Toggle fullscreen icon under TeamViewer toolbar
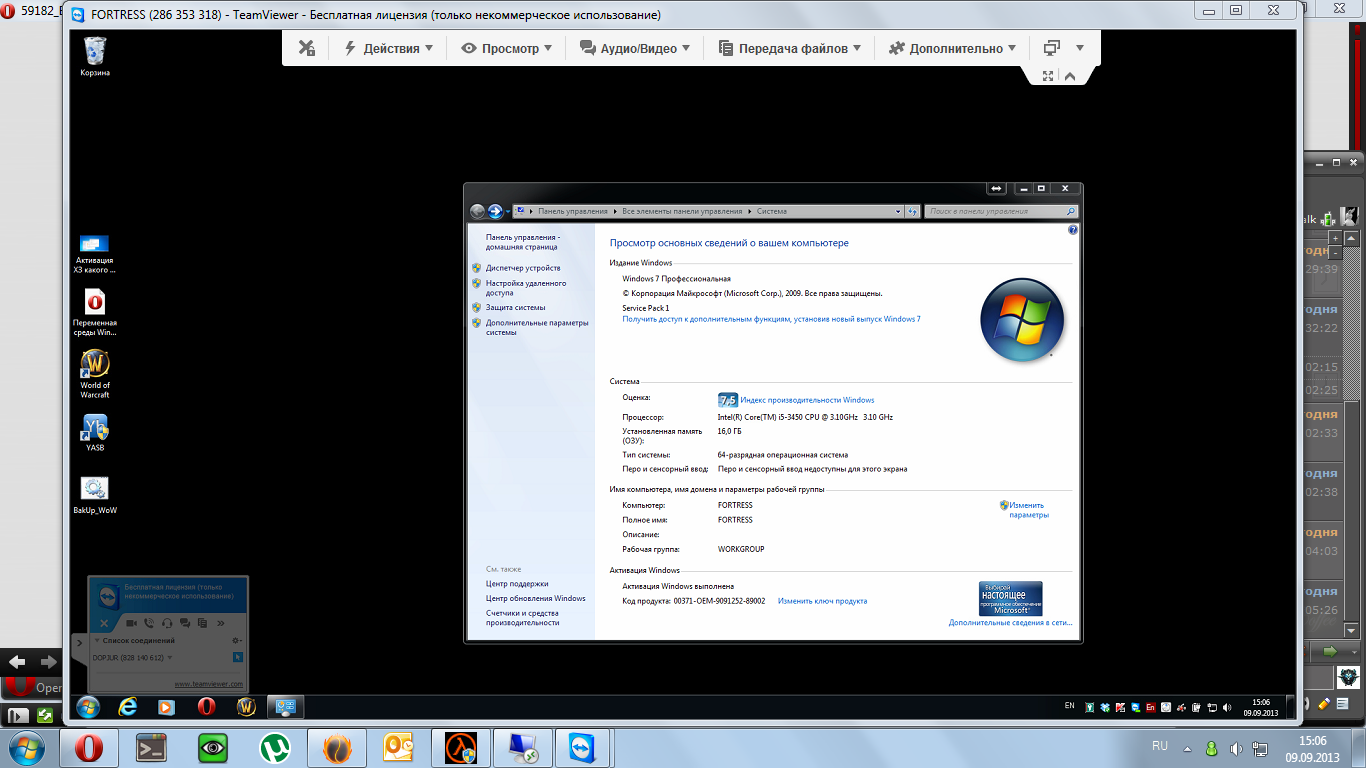 [1048, 76]
